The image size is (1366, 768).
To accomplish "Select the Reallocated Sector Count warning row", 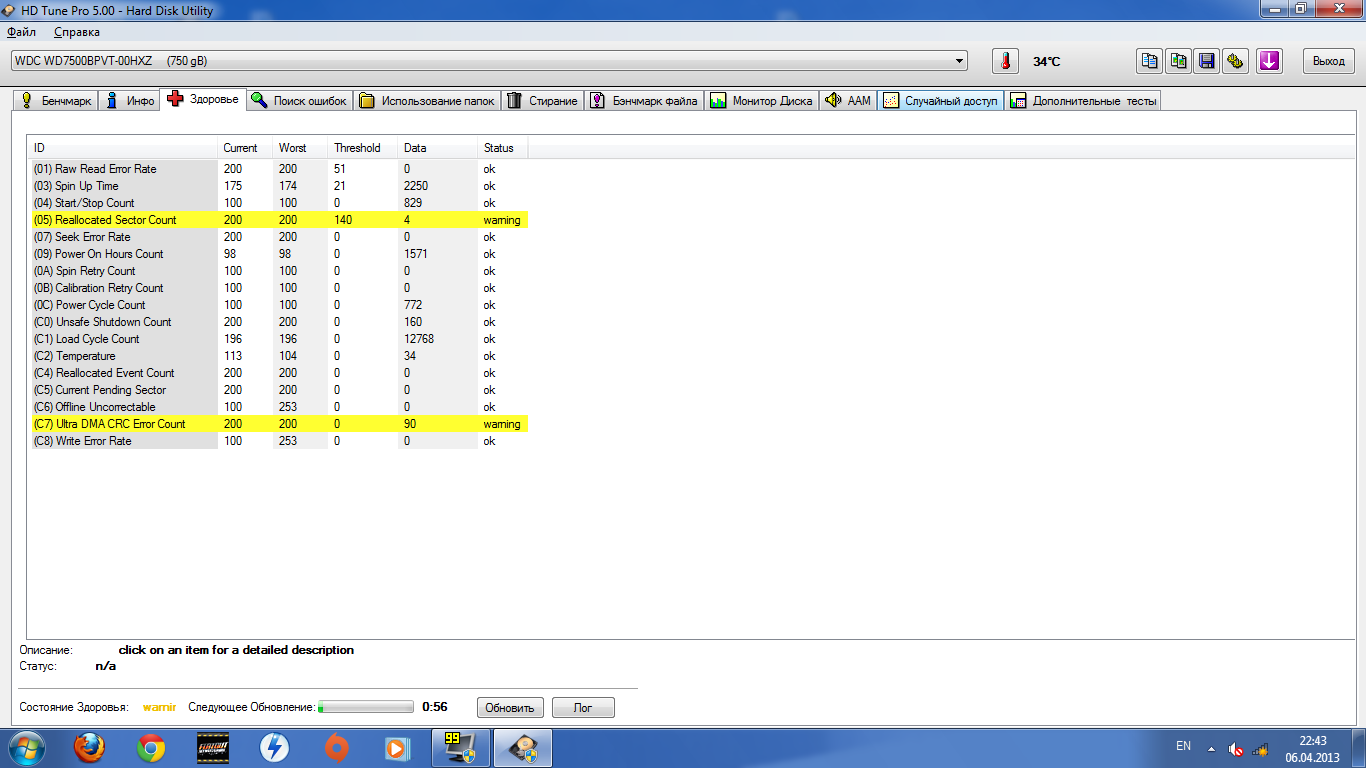I will click(279, 220).
